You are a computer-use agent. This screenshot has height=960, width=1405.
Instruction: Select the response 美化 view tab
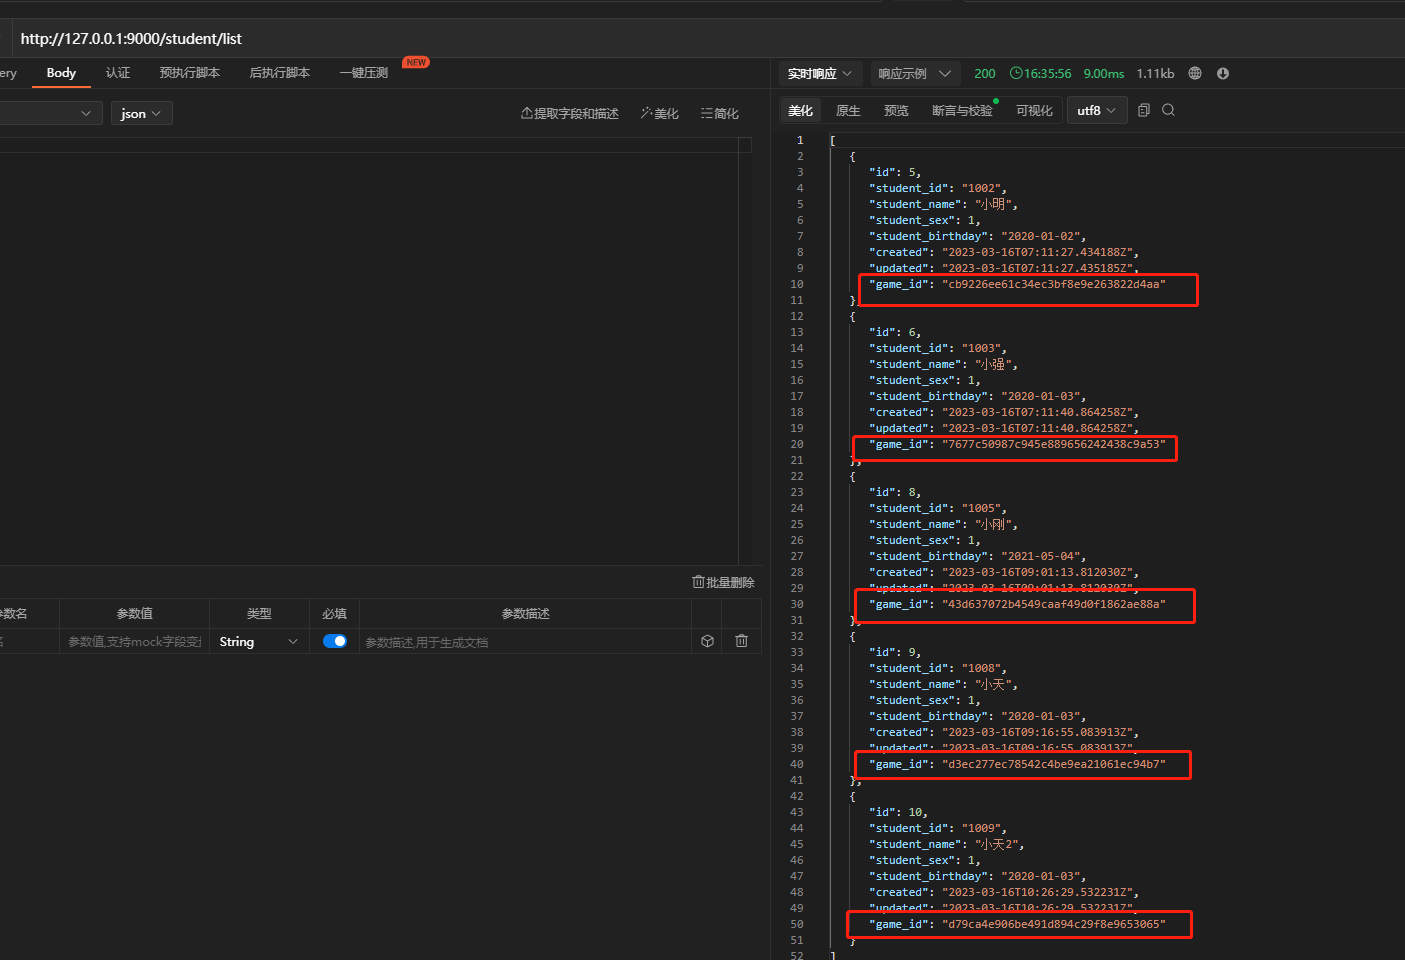800,110
